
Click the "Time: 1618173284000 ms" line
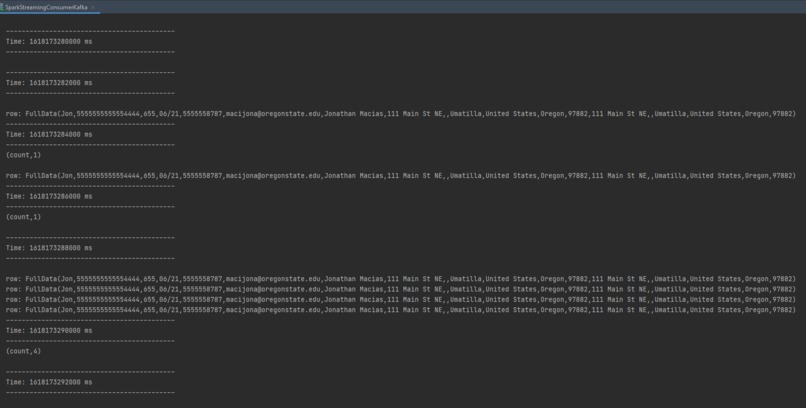49,135
